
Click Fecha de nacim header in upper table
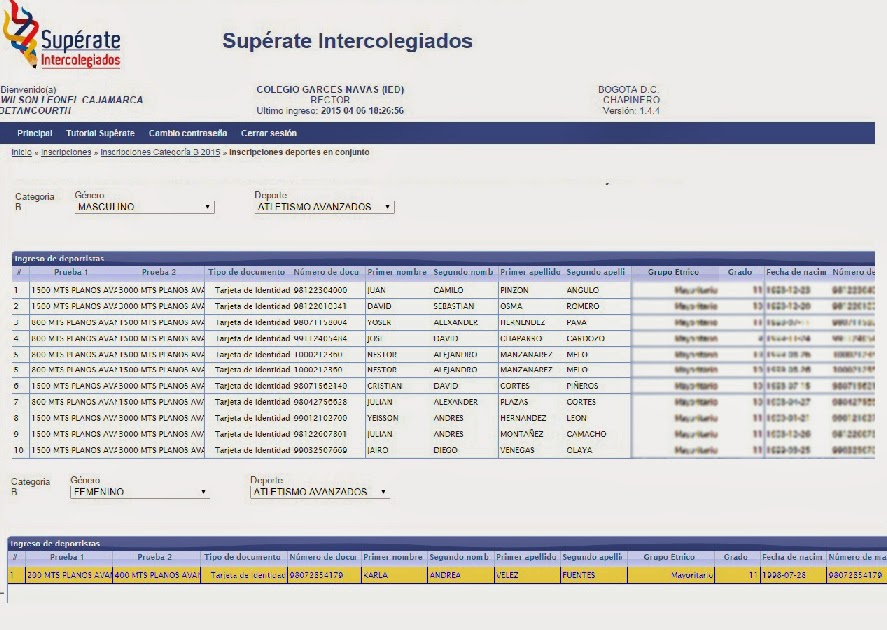click(x=796, y=272)
